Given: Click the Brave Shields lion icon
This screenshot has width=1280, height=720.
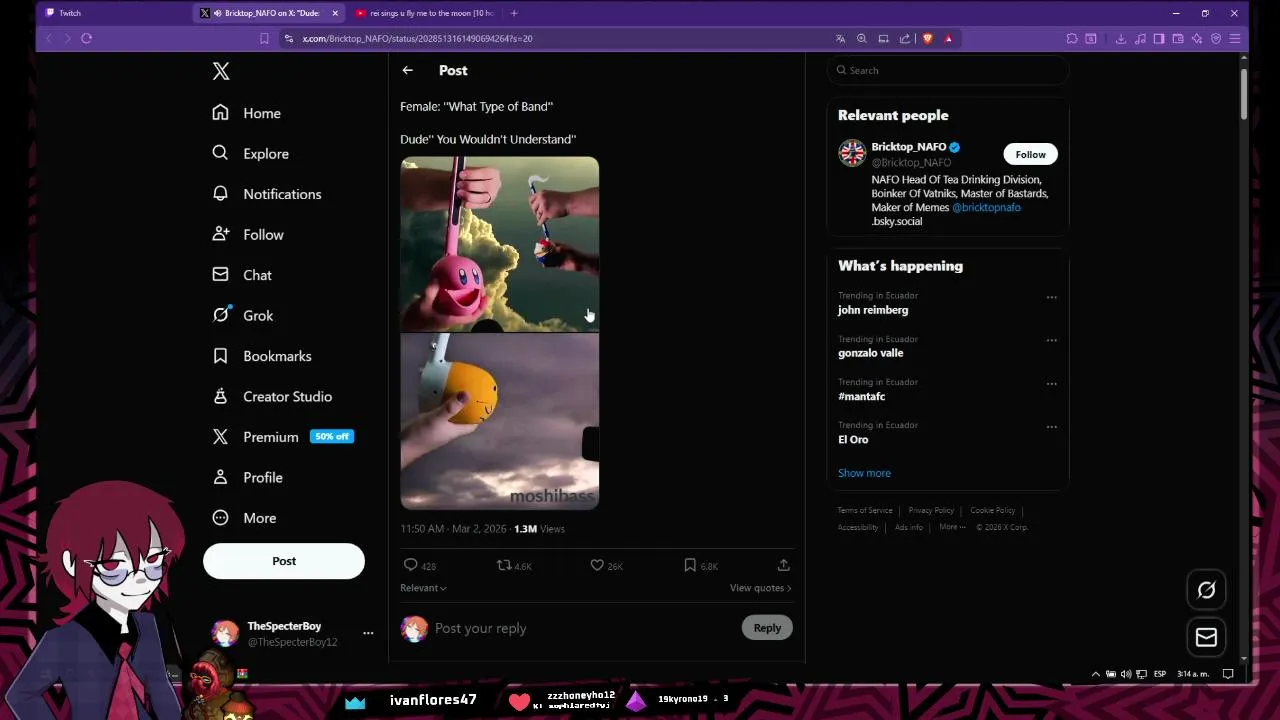Looking at the screenshot, I should pyautogui.click(x=927, y=38).
